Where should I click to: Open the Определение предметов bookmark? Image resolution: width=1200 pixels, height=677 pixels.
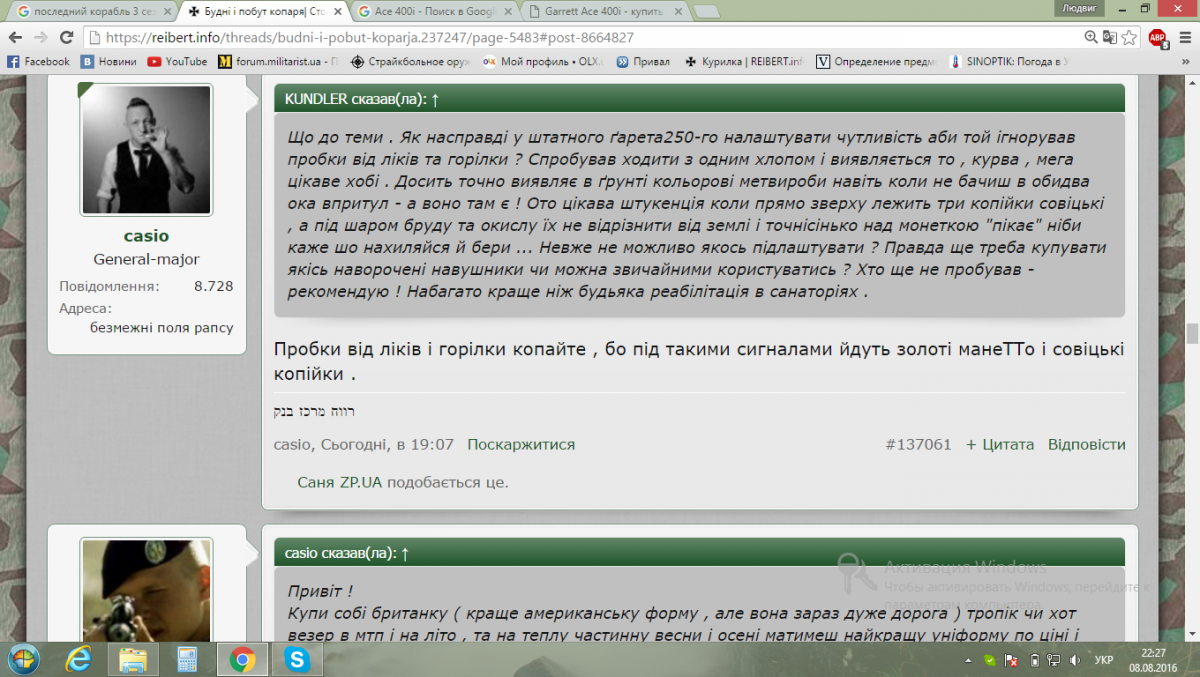[x=875, y=61]
